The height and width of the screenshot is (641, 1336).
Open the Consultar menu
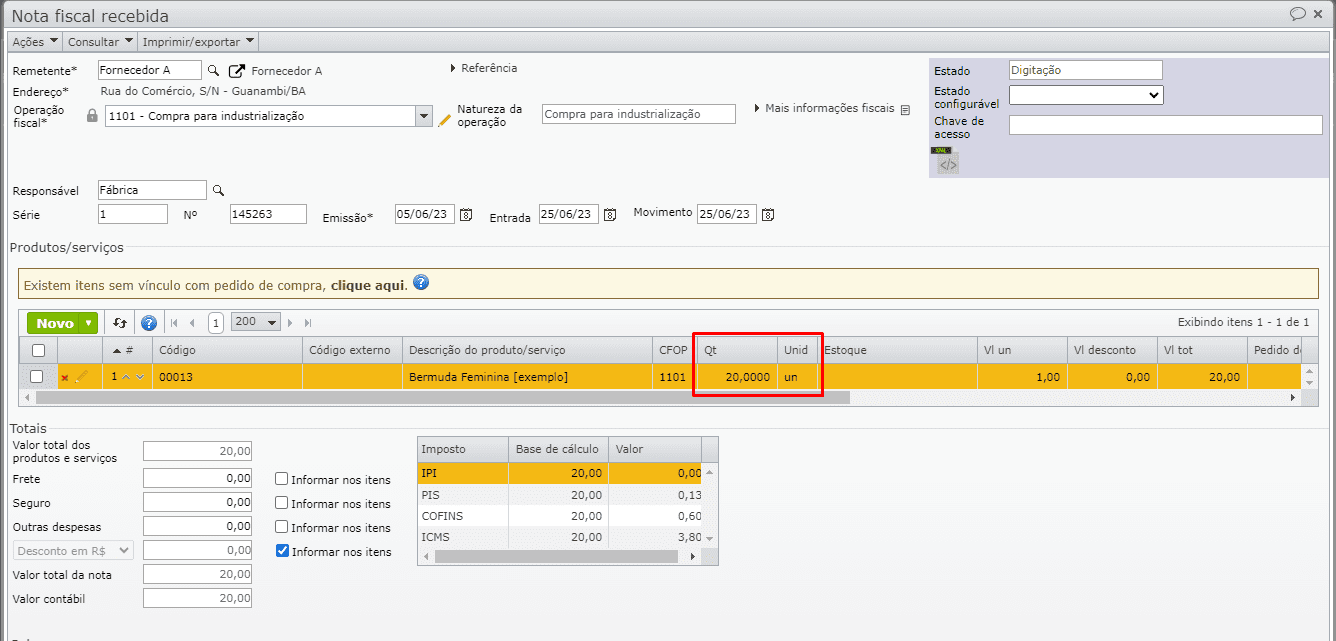pos(100,42)
